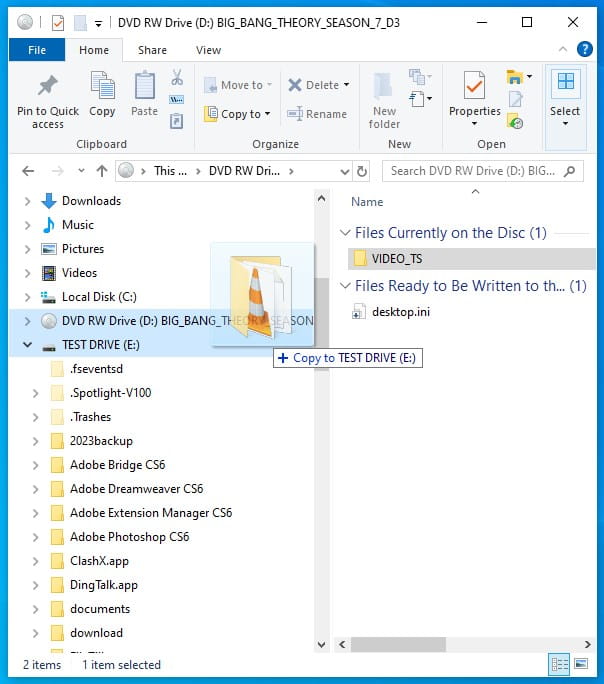Collapse the TEST DRIVE (E:) tree node

click(x=27, y=345)
